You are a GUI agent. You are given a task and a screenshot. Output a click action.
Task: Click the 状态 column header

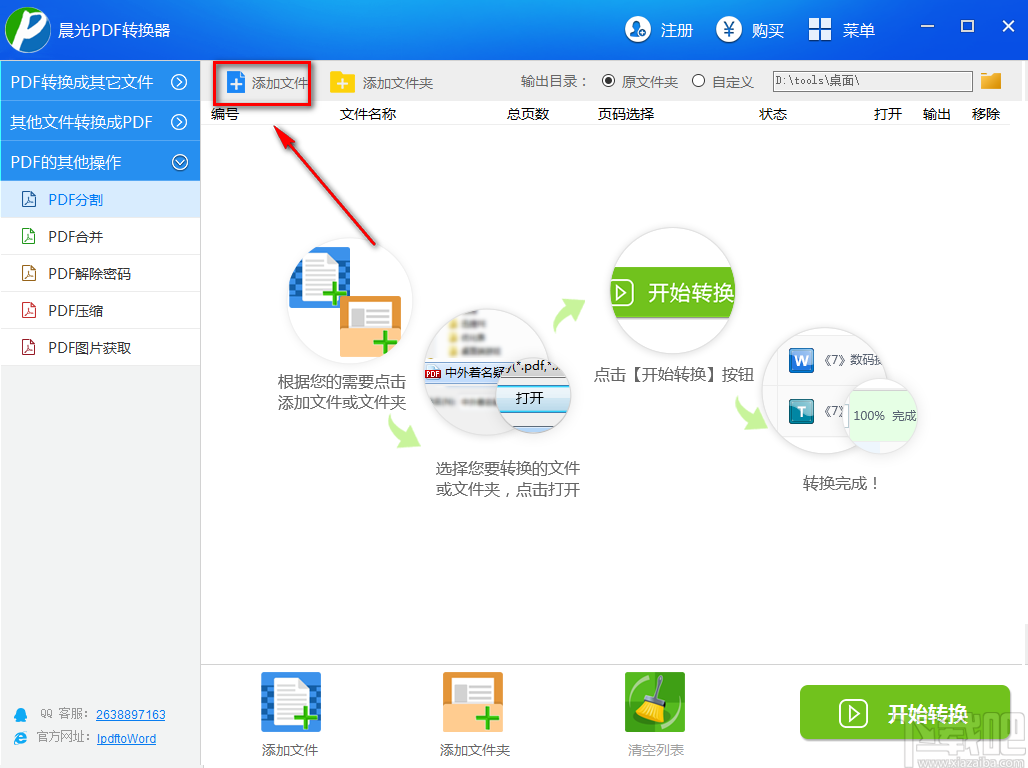coord(773,113)
